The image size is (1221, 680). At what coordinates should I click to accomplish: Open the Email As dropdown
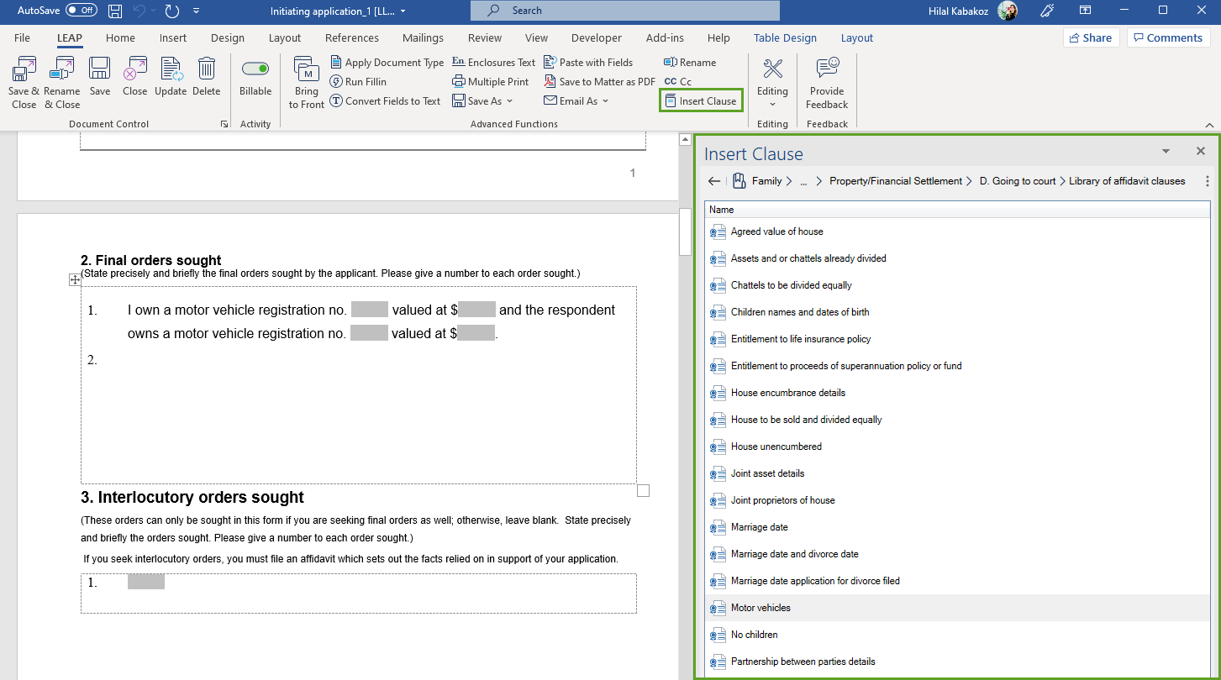click(605, 101)
